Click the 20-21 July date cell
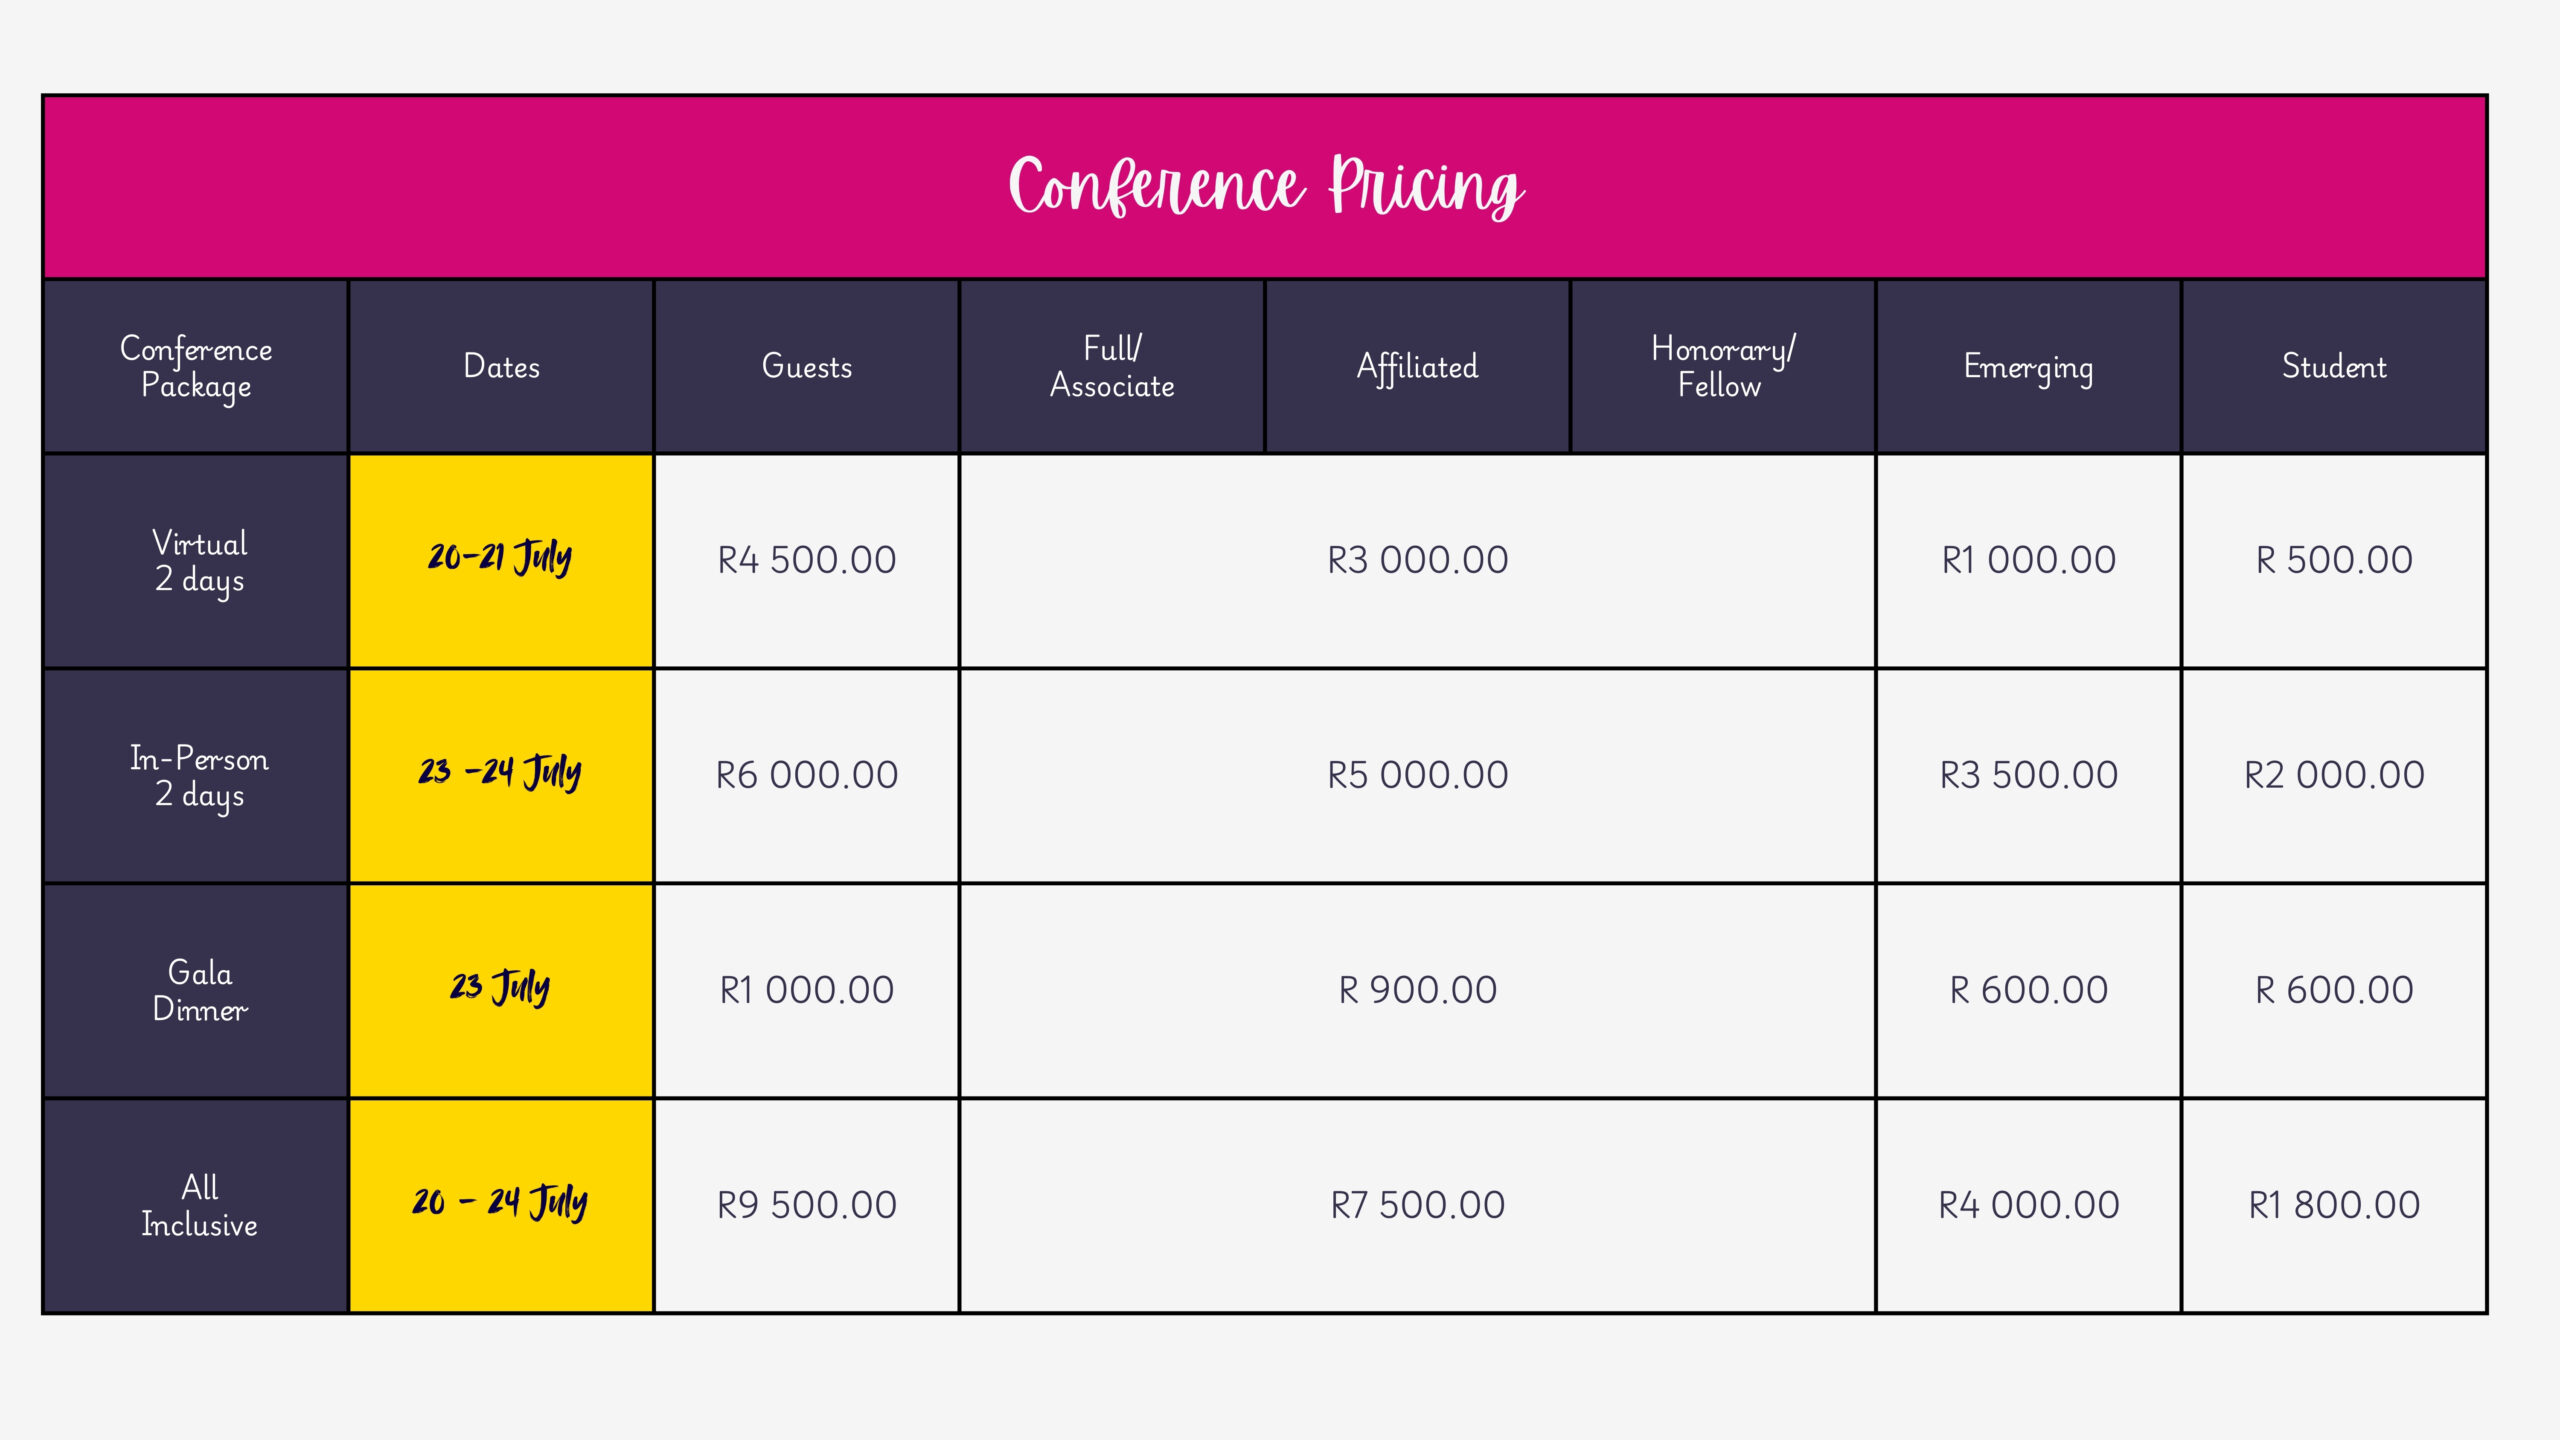 pyautogui.click(x=501, y=561)
